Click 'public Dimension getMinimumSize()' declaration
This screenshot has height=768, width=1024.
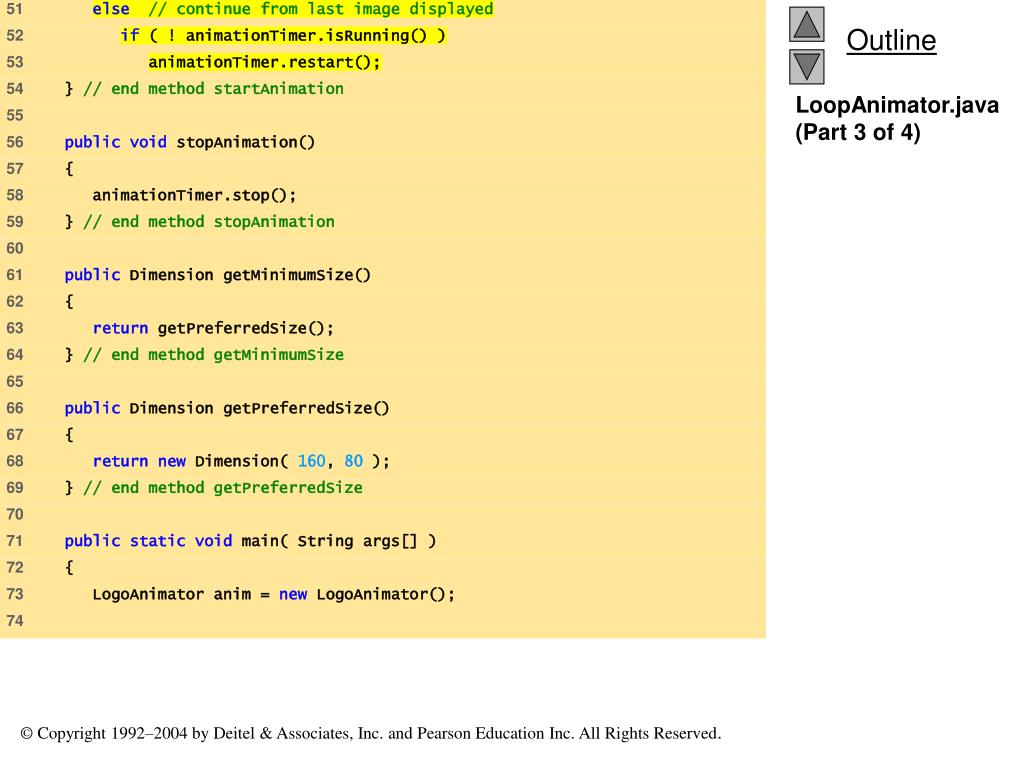[x=217, y=275]
